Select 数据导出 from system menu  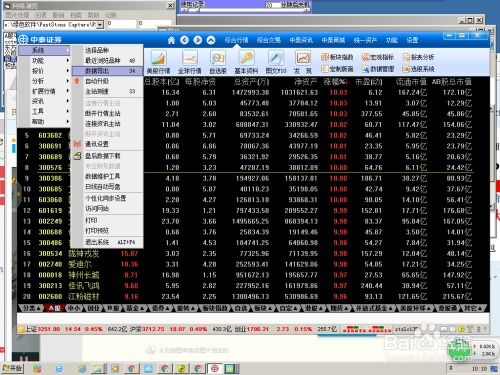point(107,71)
